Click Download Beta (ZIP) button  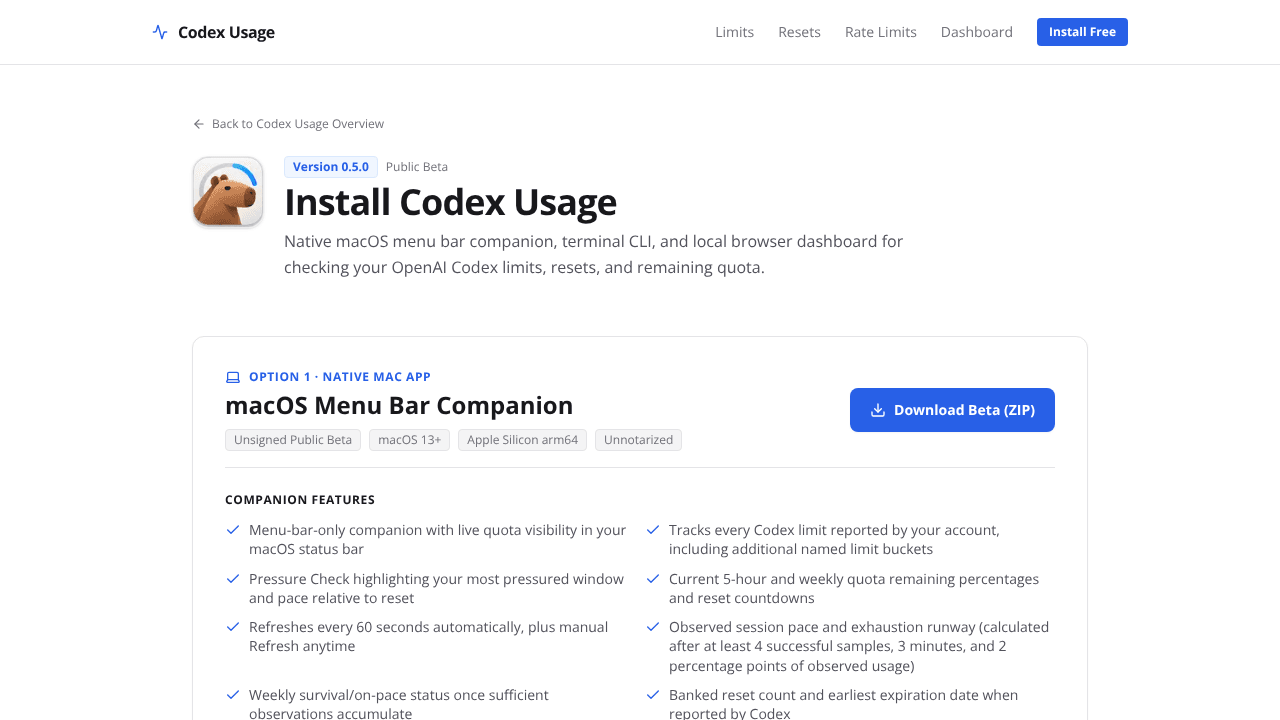tap(952, 410)
